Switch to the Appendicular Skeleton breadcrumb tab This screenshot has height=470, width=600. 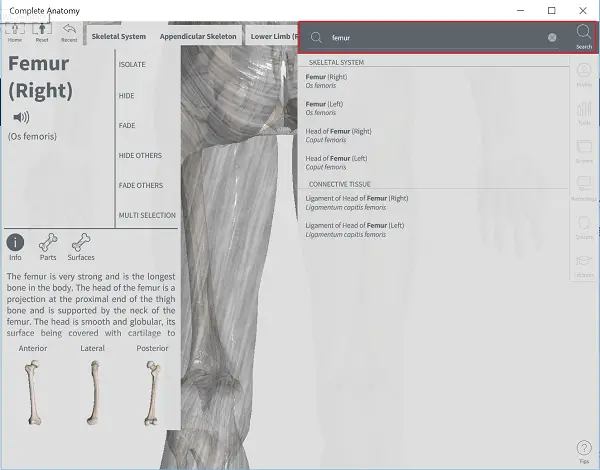coord(198,36)
